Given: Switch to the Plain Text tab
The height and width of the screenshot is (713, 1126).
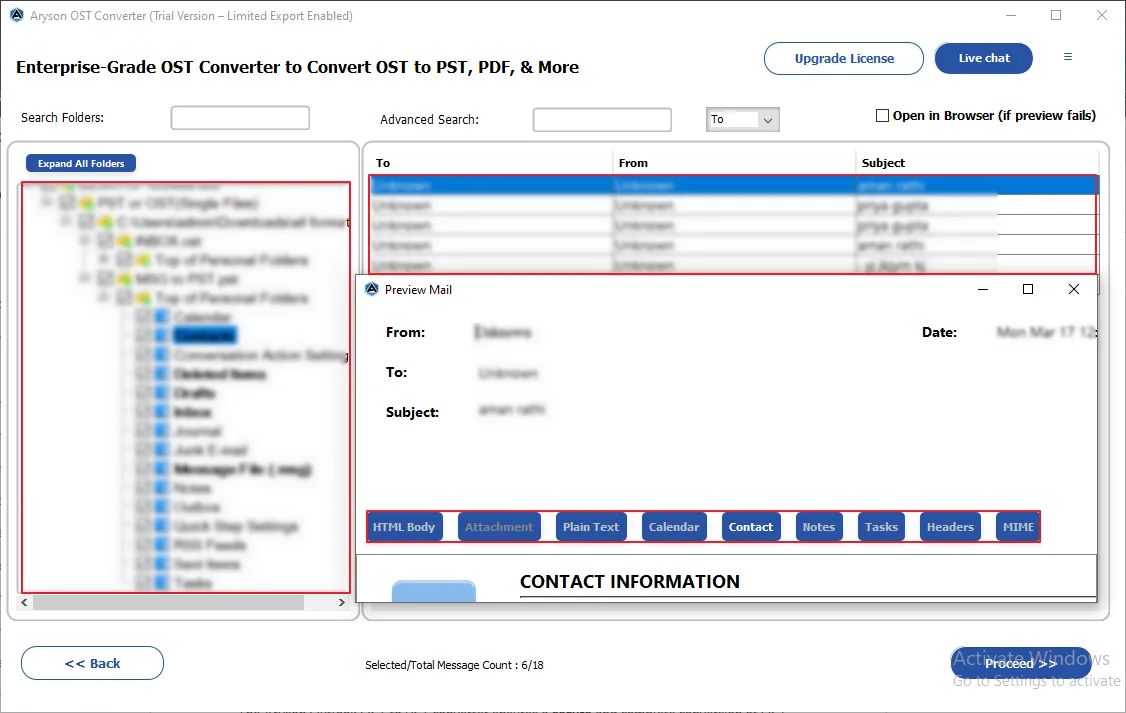Looking at the screenshot, I should [x=591, y=527].
